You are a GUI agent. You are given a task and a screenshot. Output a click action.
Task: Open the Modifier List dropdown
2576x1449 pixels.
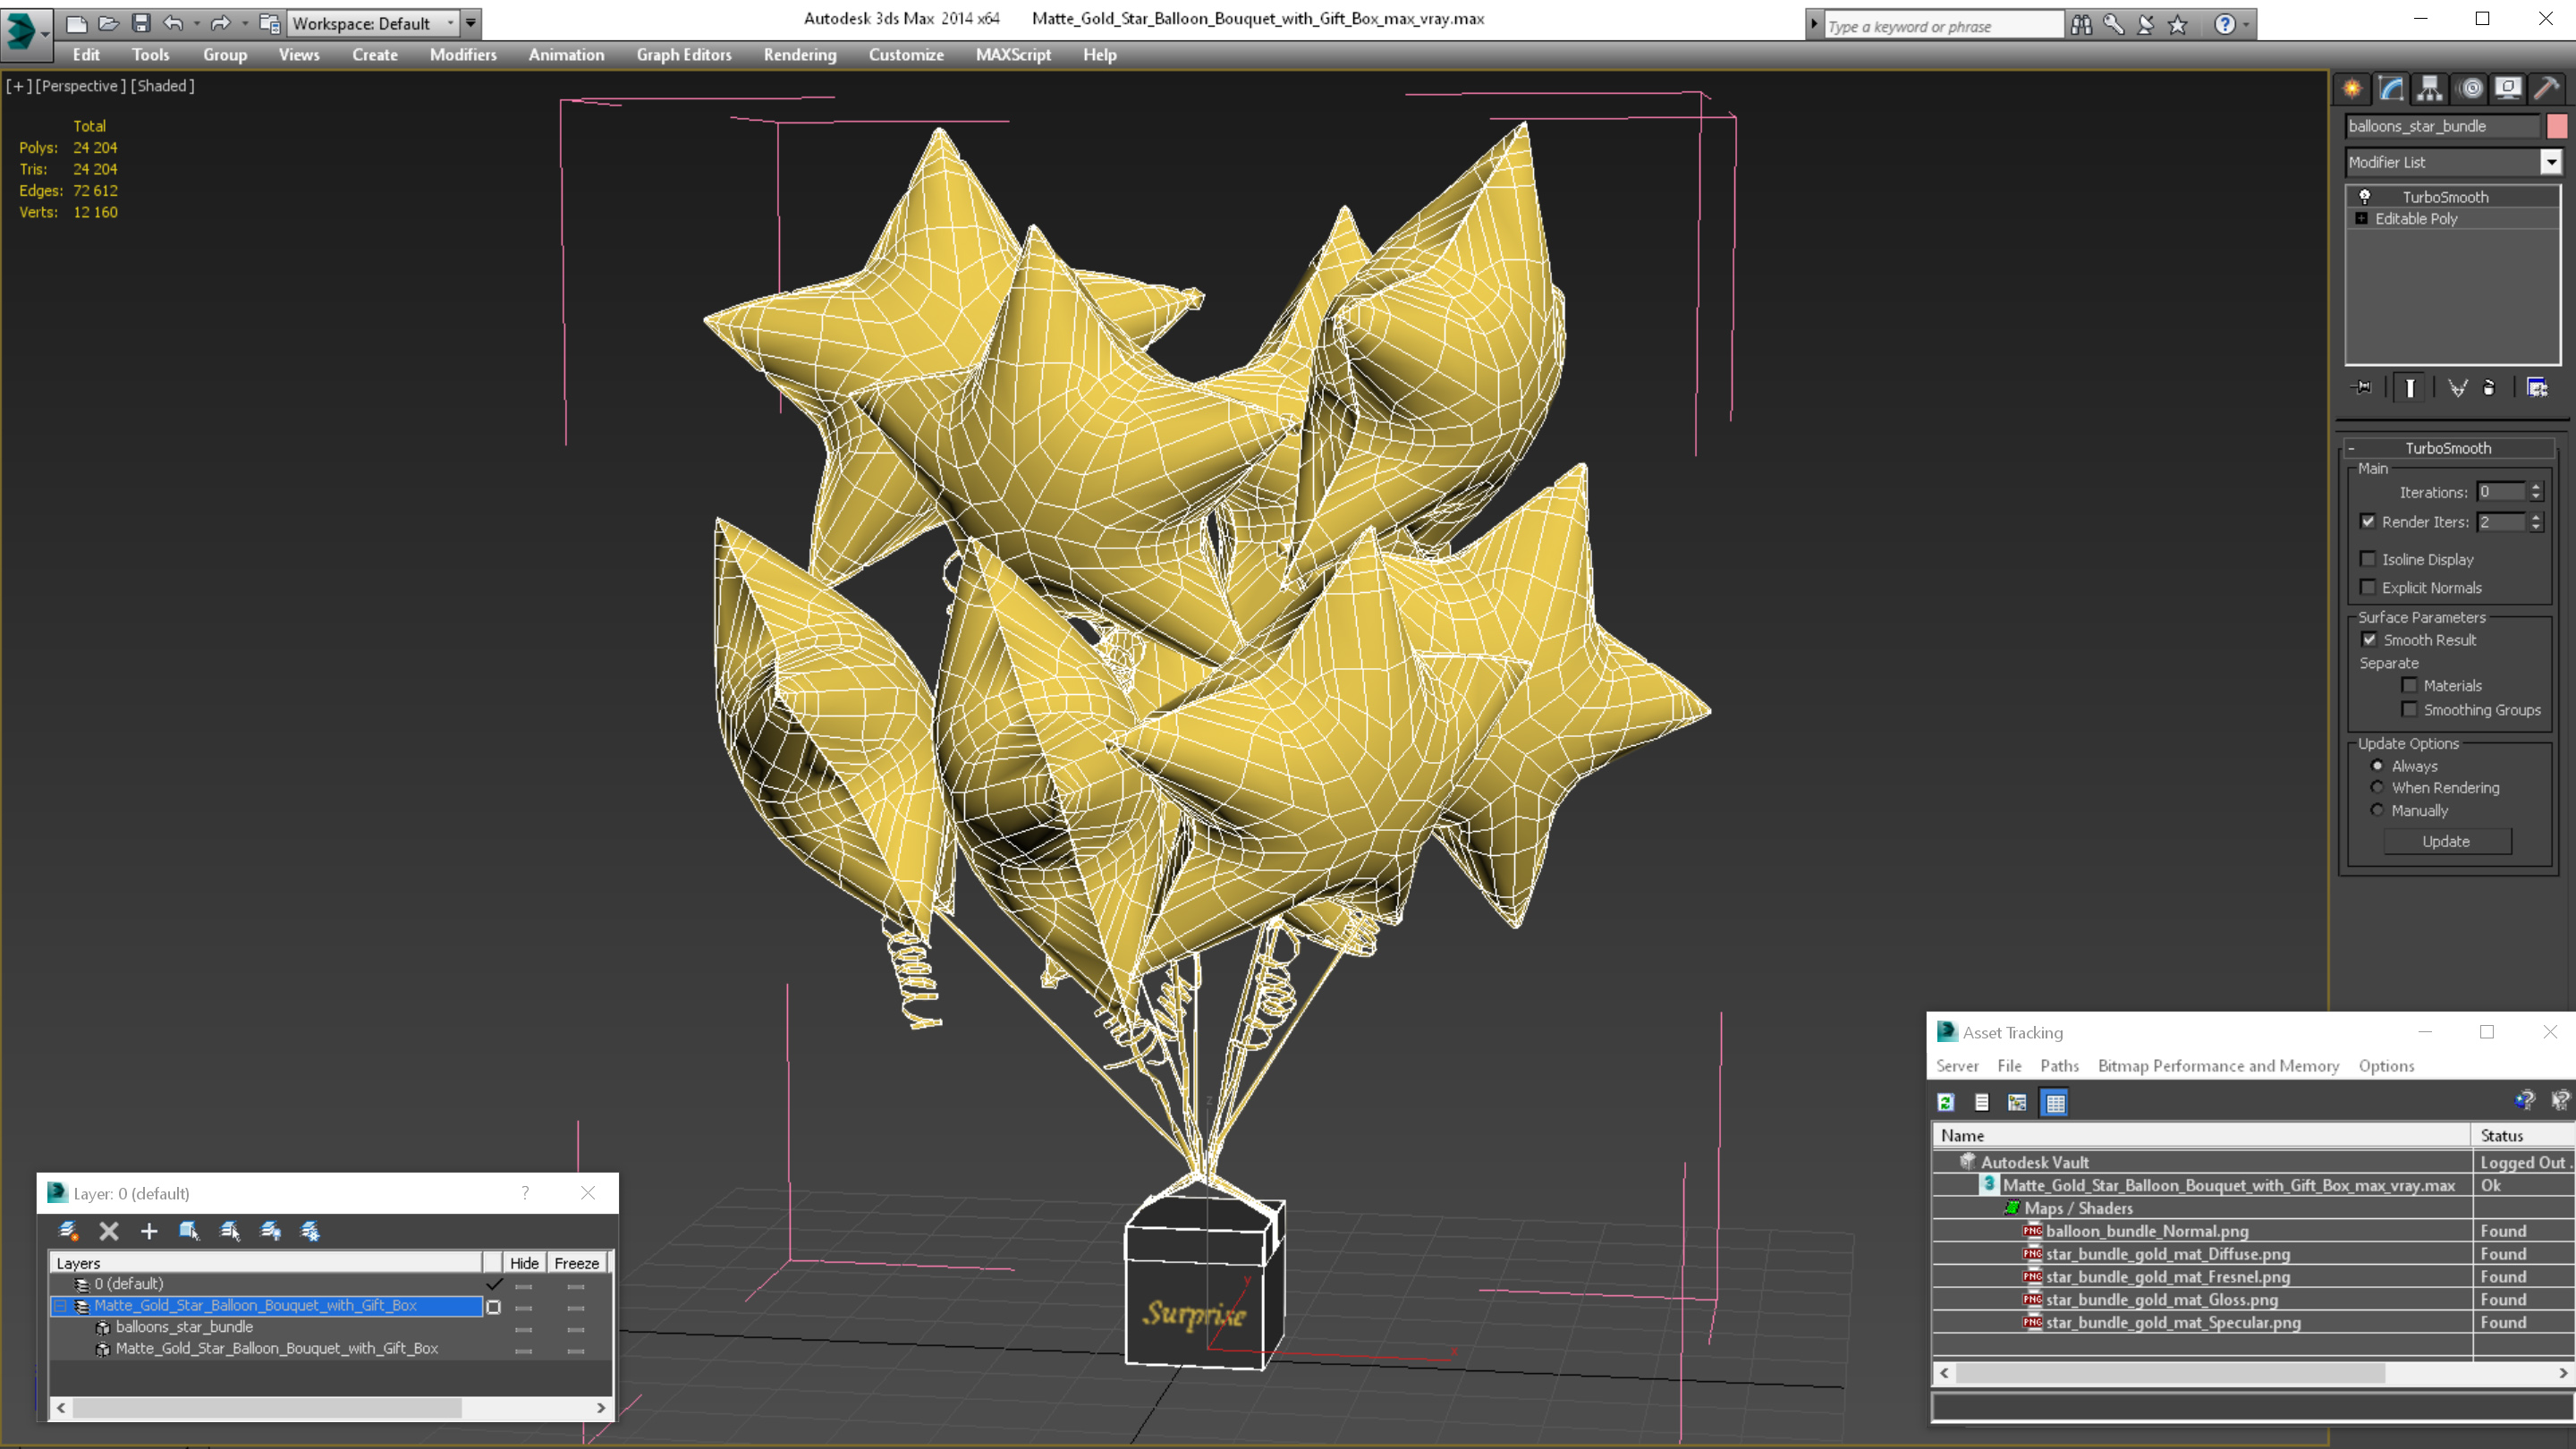pos(2551,162)
